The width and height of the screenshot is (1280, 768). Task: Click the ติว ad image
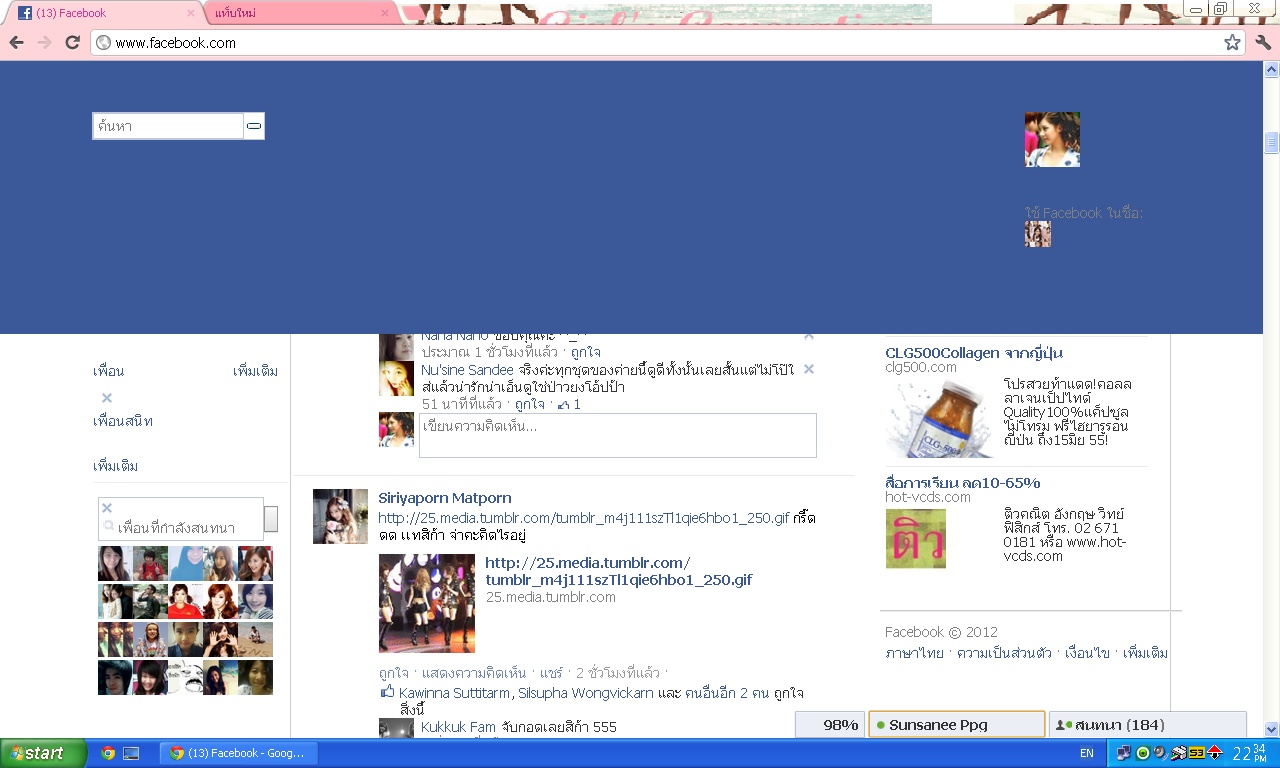coord(915,539)
